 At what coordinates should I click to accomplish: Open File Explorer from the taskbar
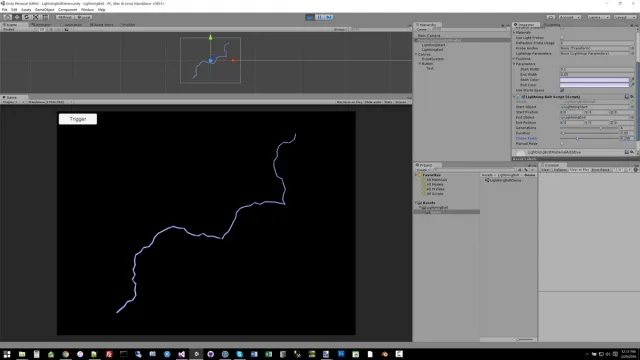point(22,354)
